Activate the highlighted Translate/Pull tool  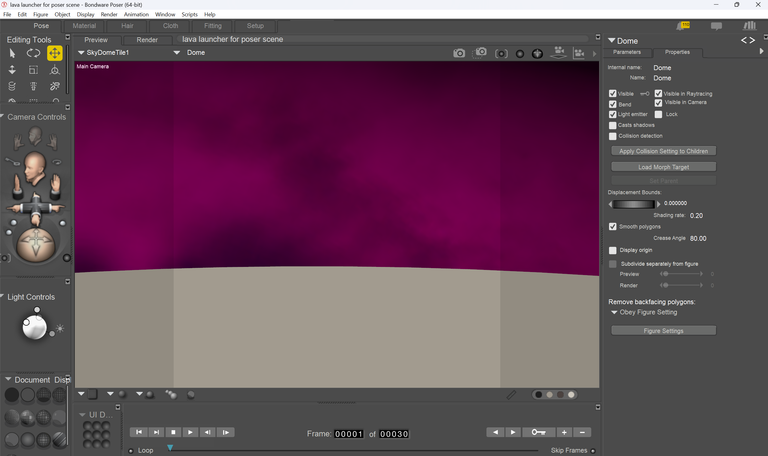click(x=54, y=53)
